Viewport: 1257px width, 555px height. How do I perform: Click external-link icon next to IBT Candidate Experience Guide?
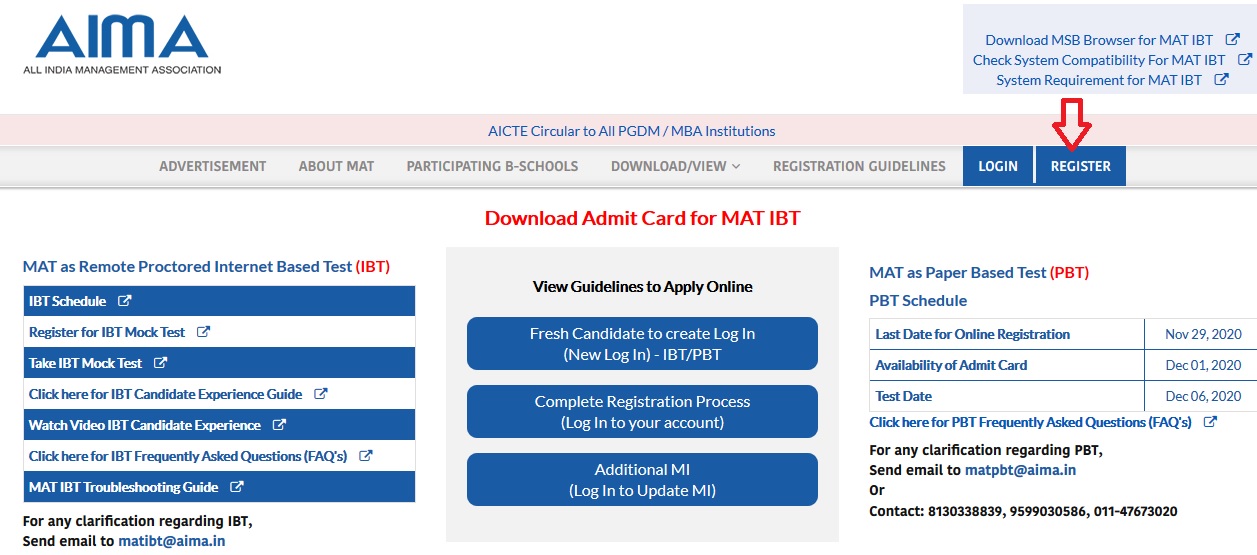pos(320,394)
